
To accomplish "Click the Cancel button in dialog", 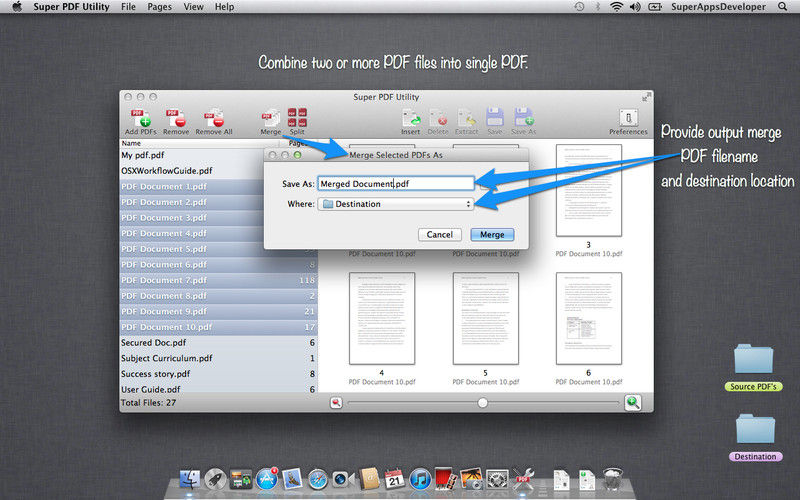I will click(x=440, y=235).
